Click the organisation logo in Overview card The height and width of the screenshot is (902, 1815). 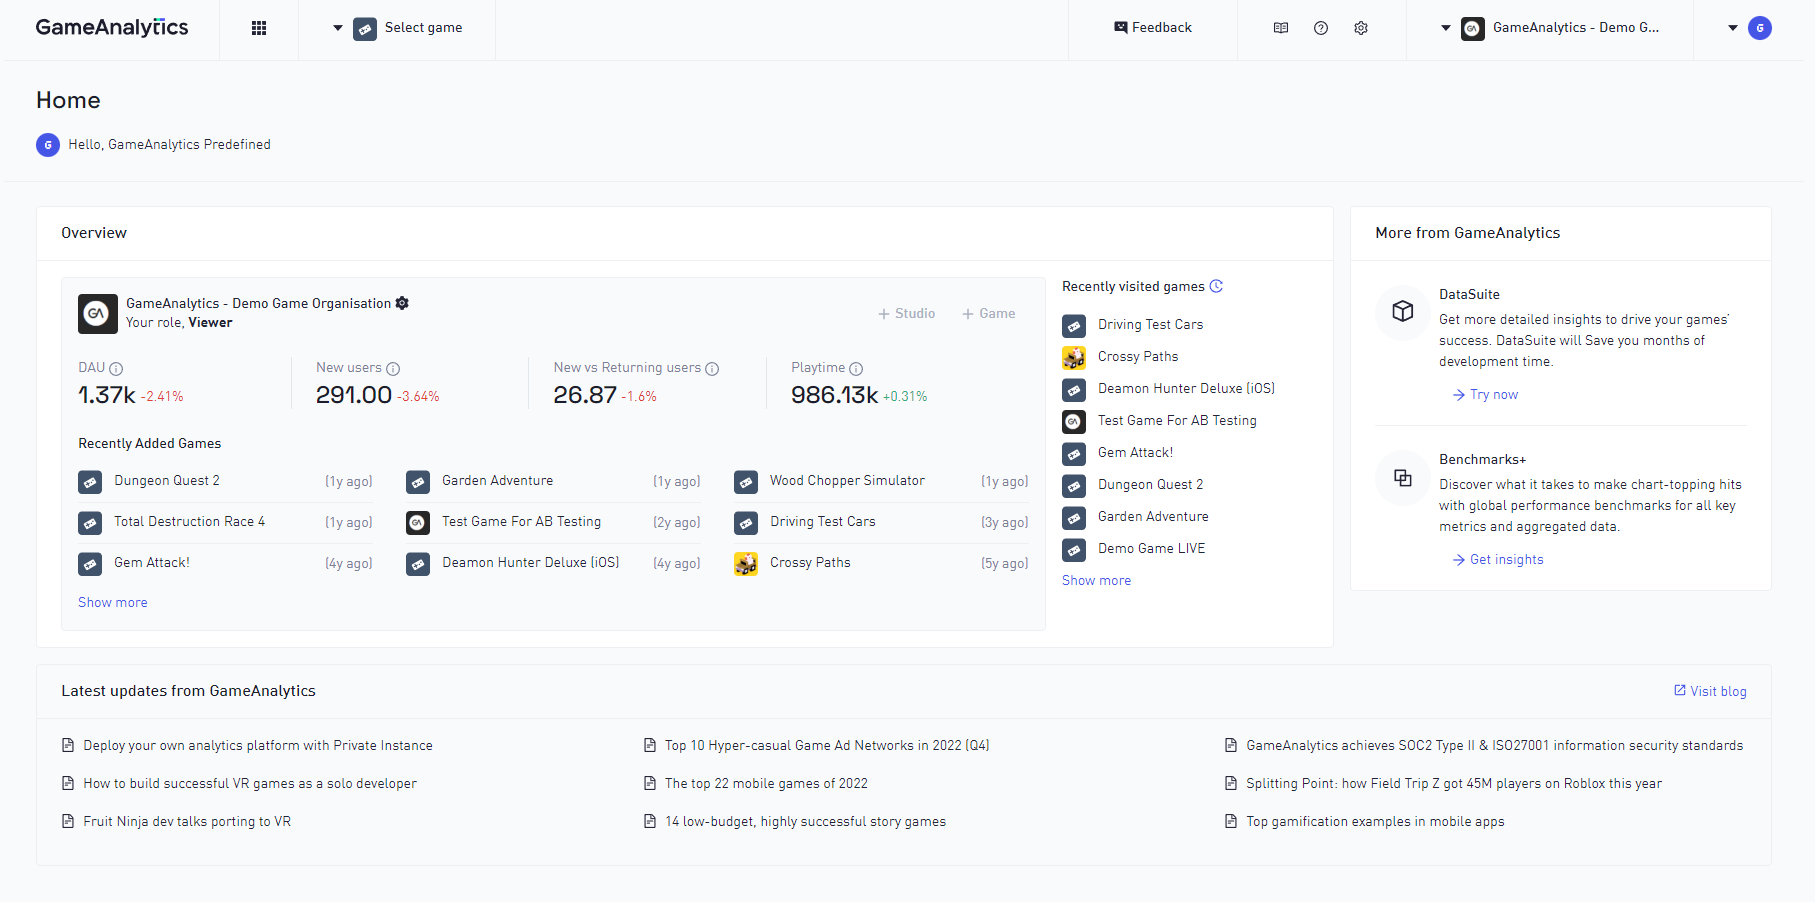(98, 314)
